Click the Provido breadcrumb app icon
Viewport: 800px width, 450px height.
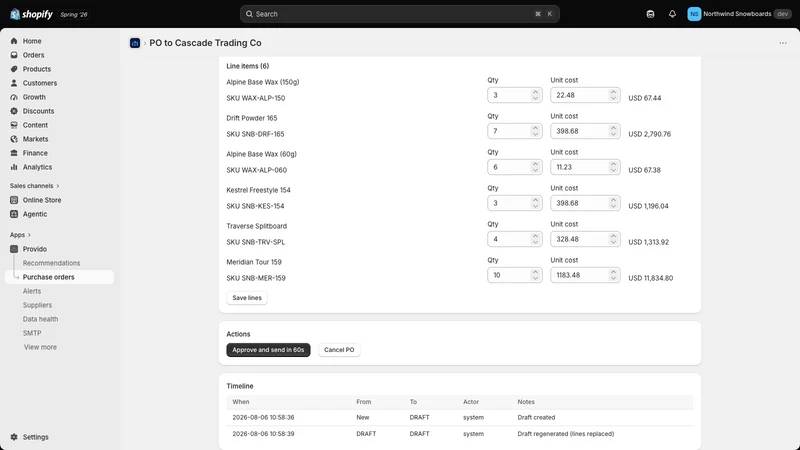coord(135,43)
